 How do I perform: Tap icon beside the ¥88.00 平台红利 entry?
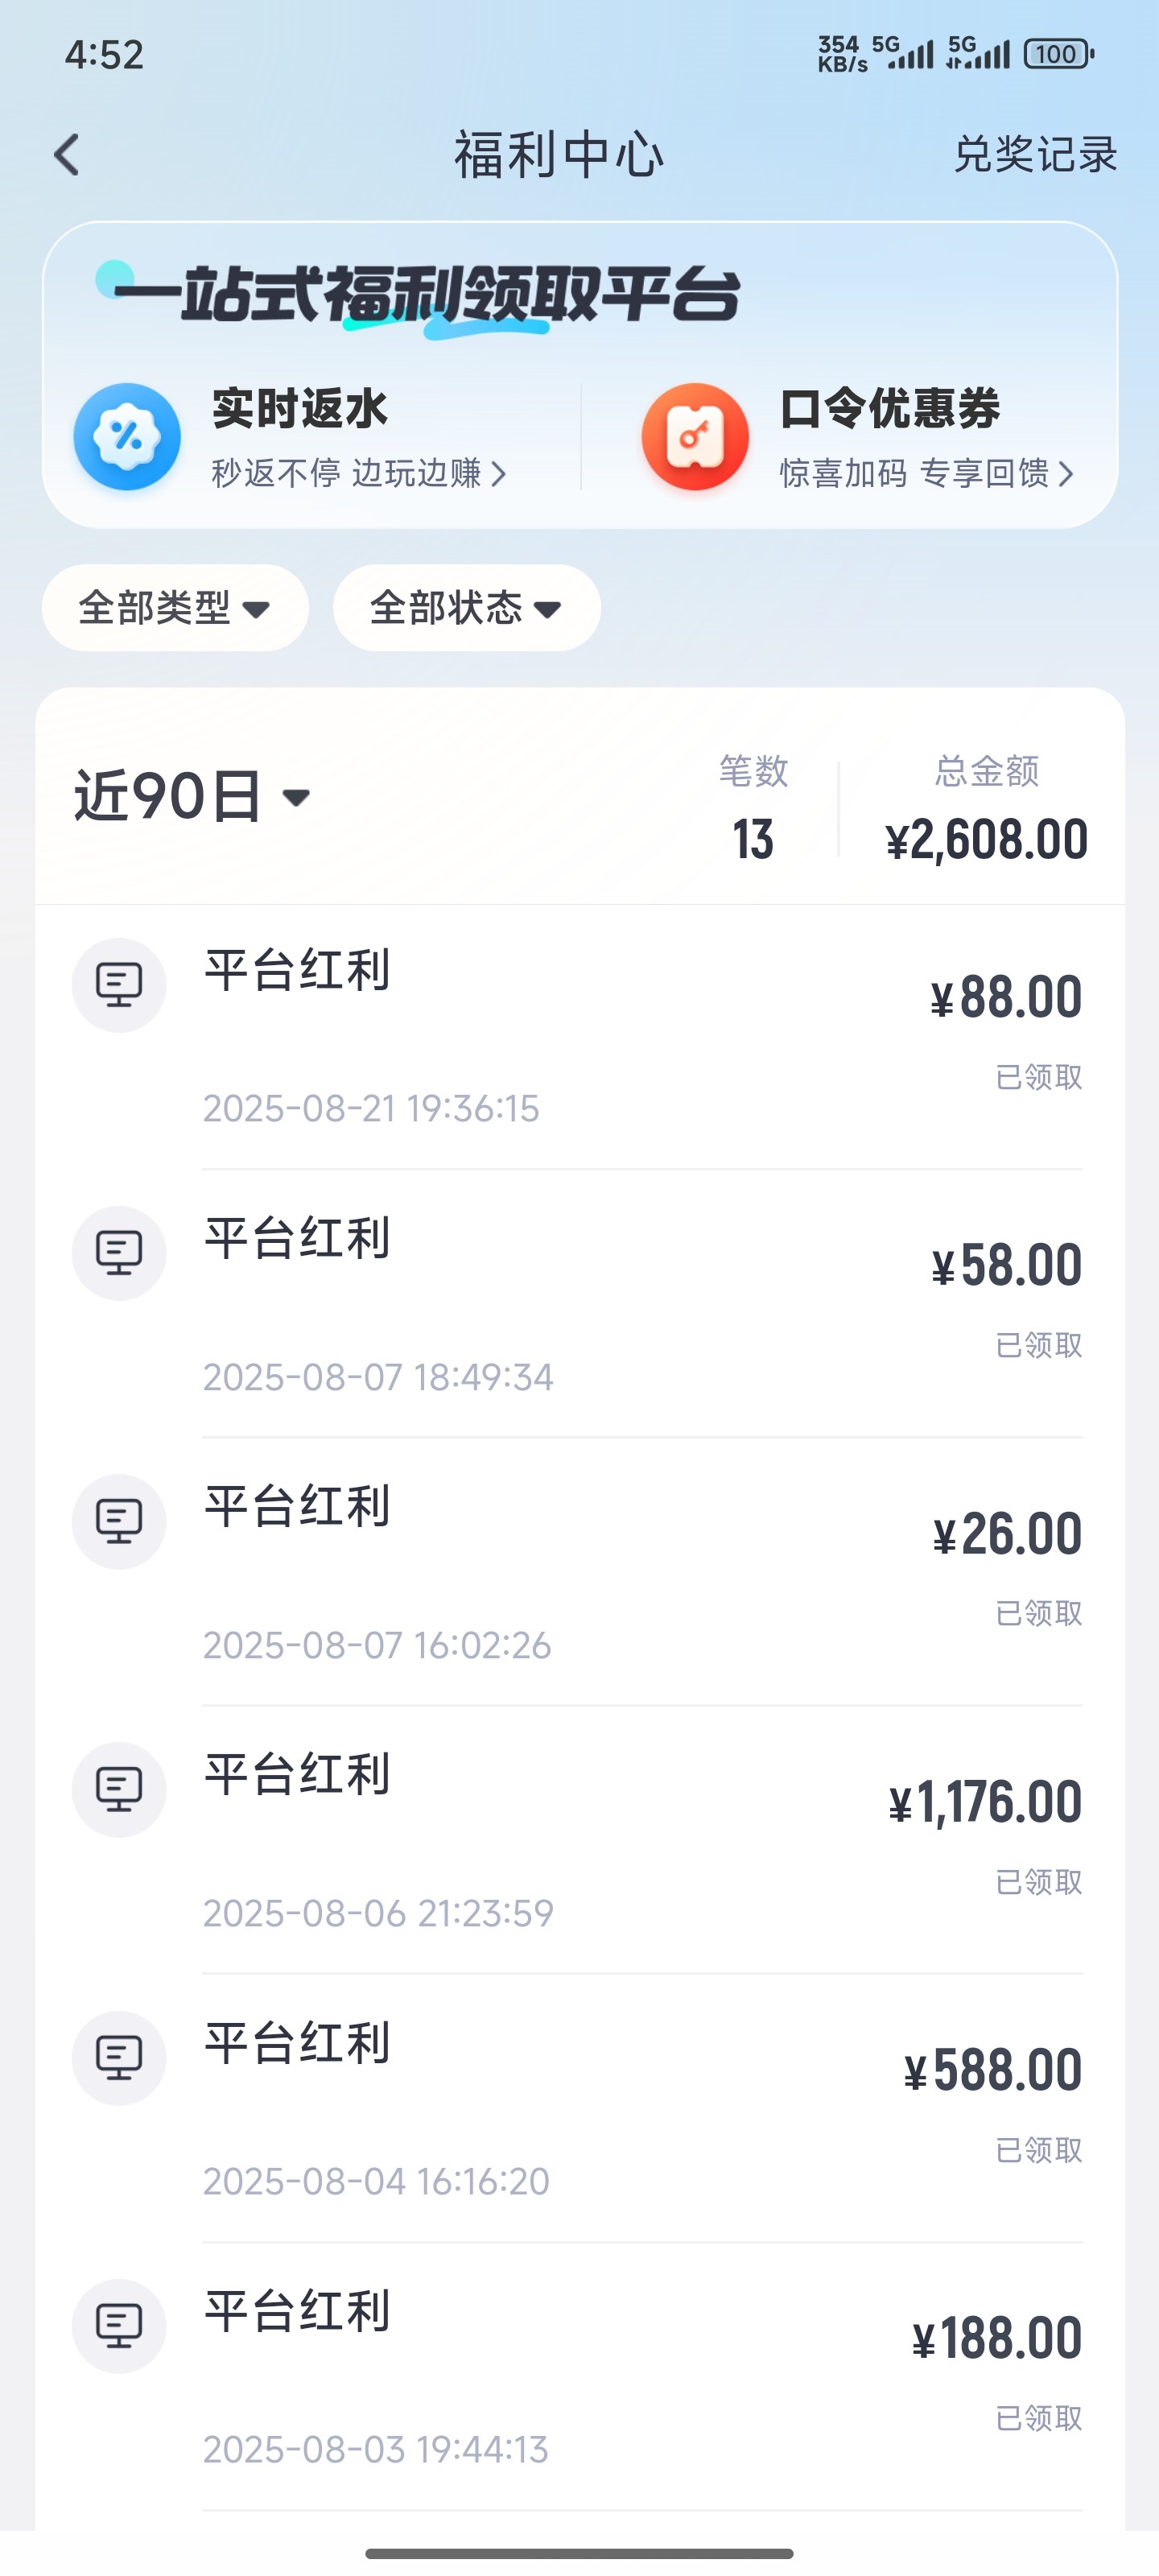point(119,985)
